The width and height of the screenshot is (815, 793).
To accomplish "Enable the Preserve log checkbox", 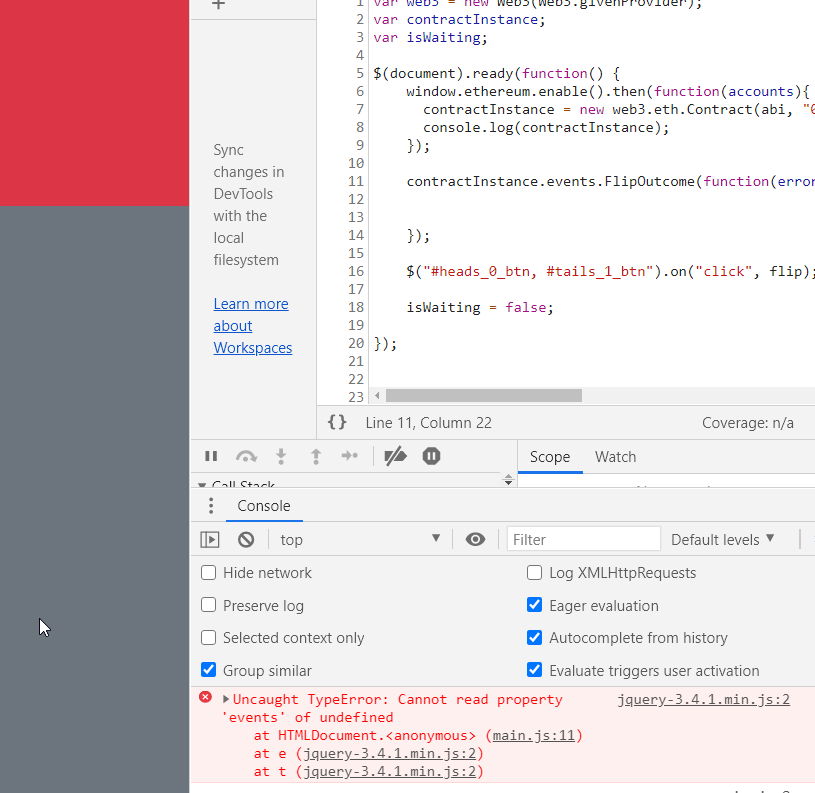I will pos(208,605).
